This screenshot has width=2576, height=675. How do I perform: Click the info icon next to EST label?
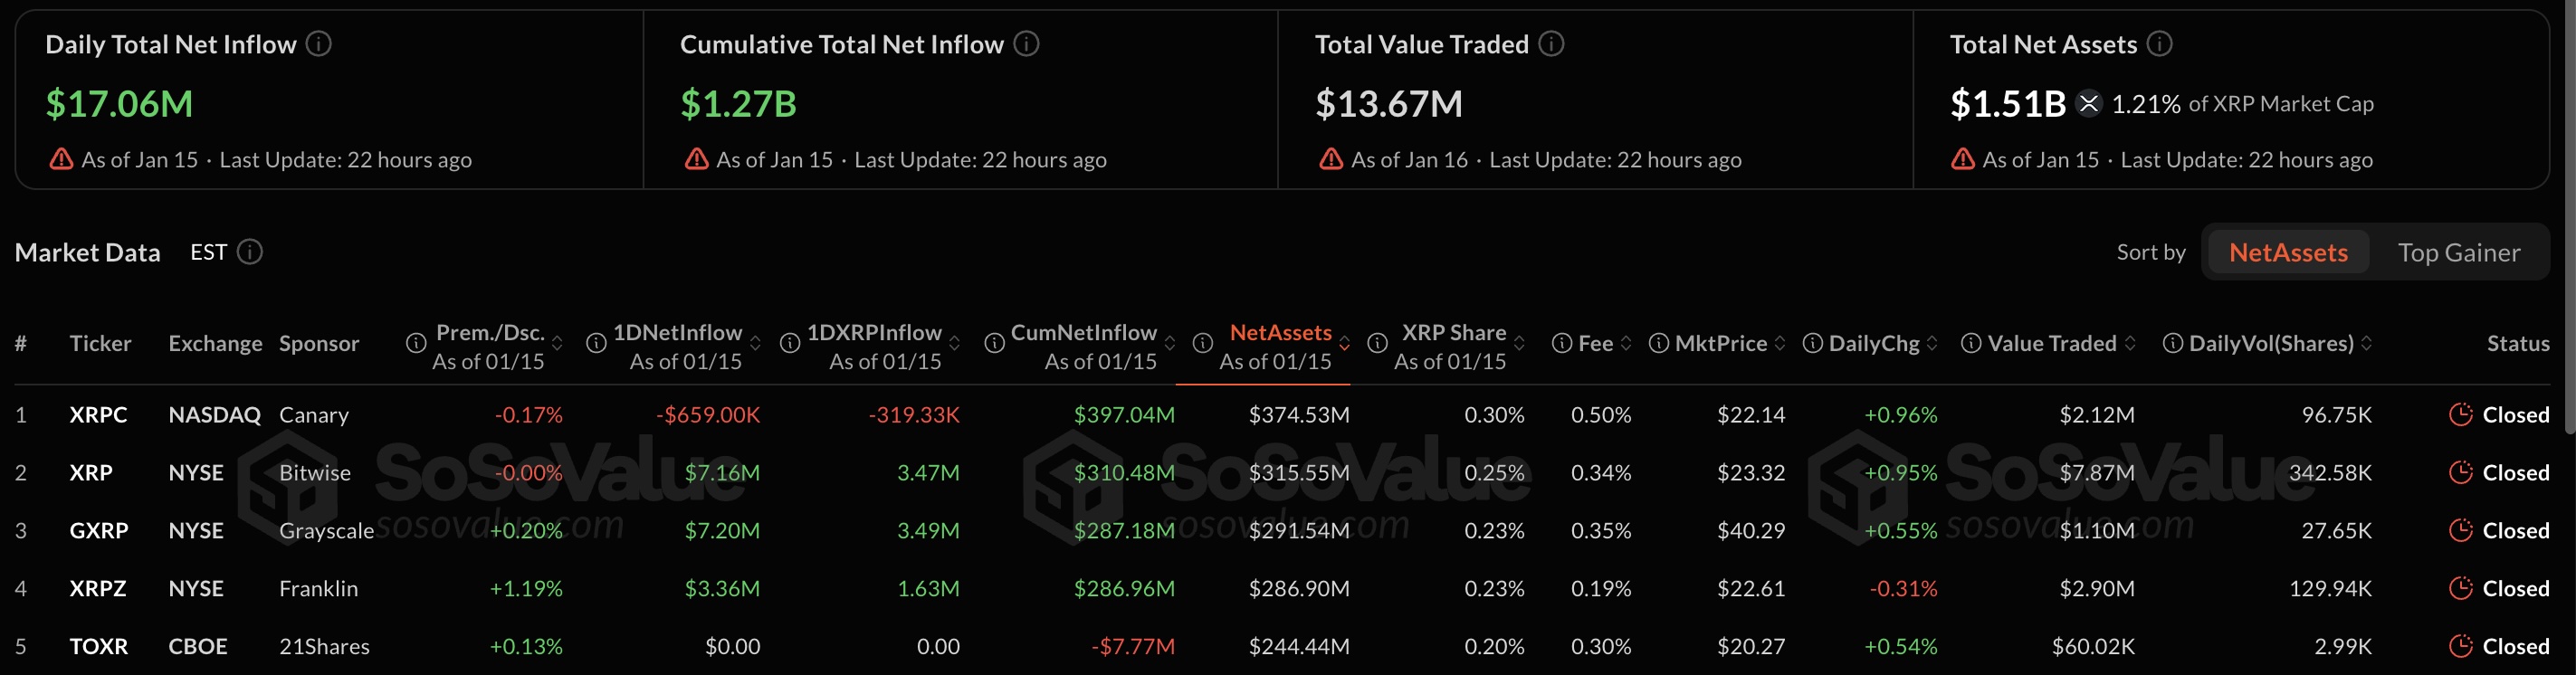click(x=252, y=252)
